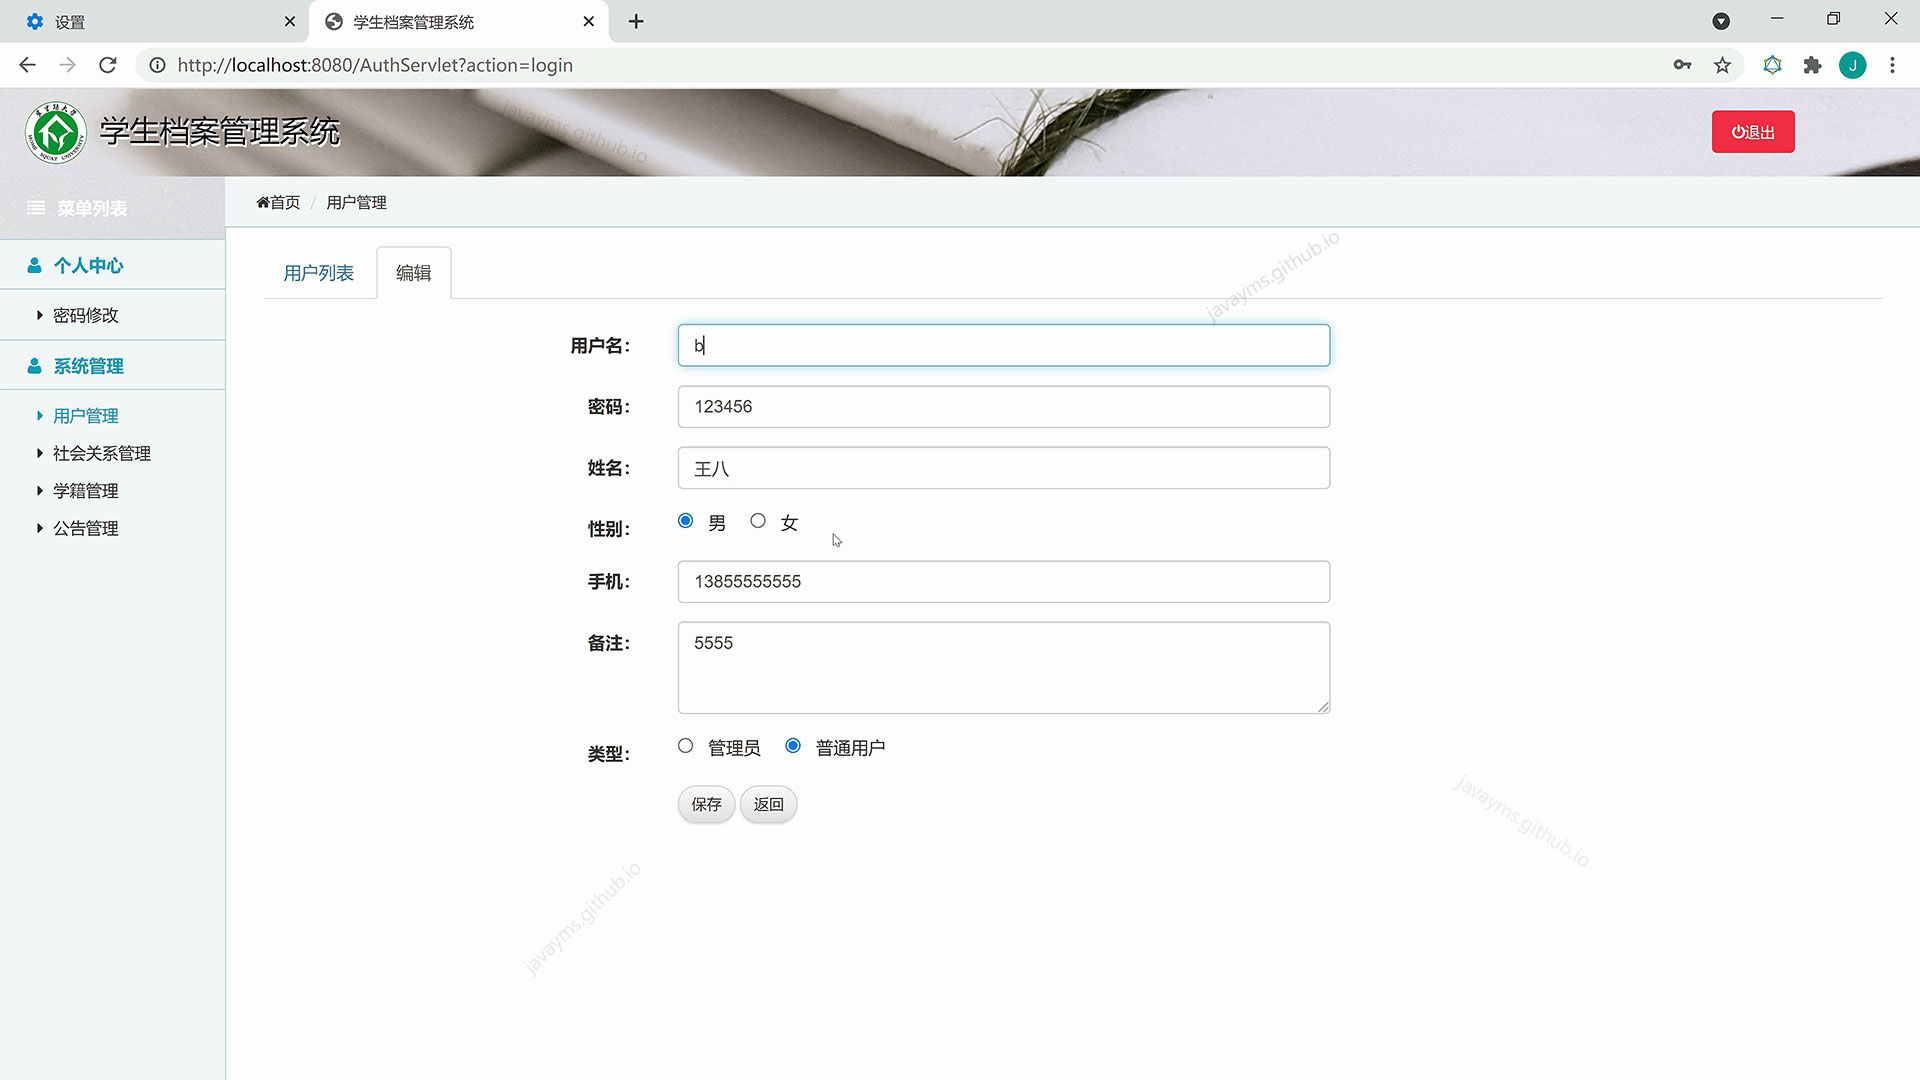The height and width of the screenshot is (1080, 1920).
Task: Expand the 公告管理 menu item
Action: [x=85, y=528]
